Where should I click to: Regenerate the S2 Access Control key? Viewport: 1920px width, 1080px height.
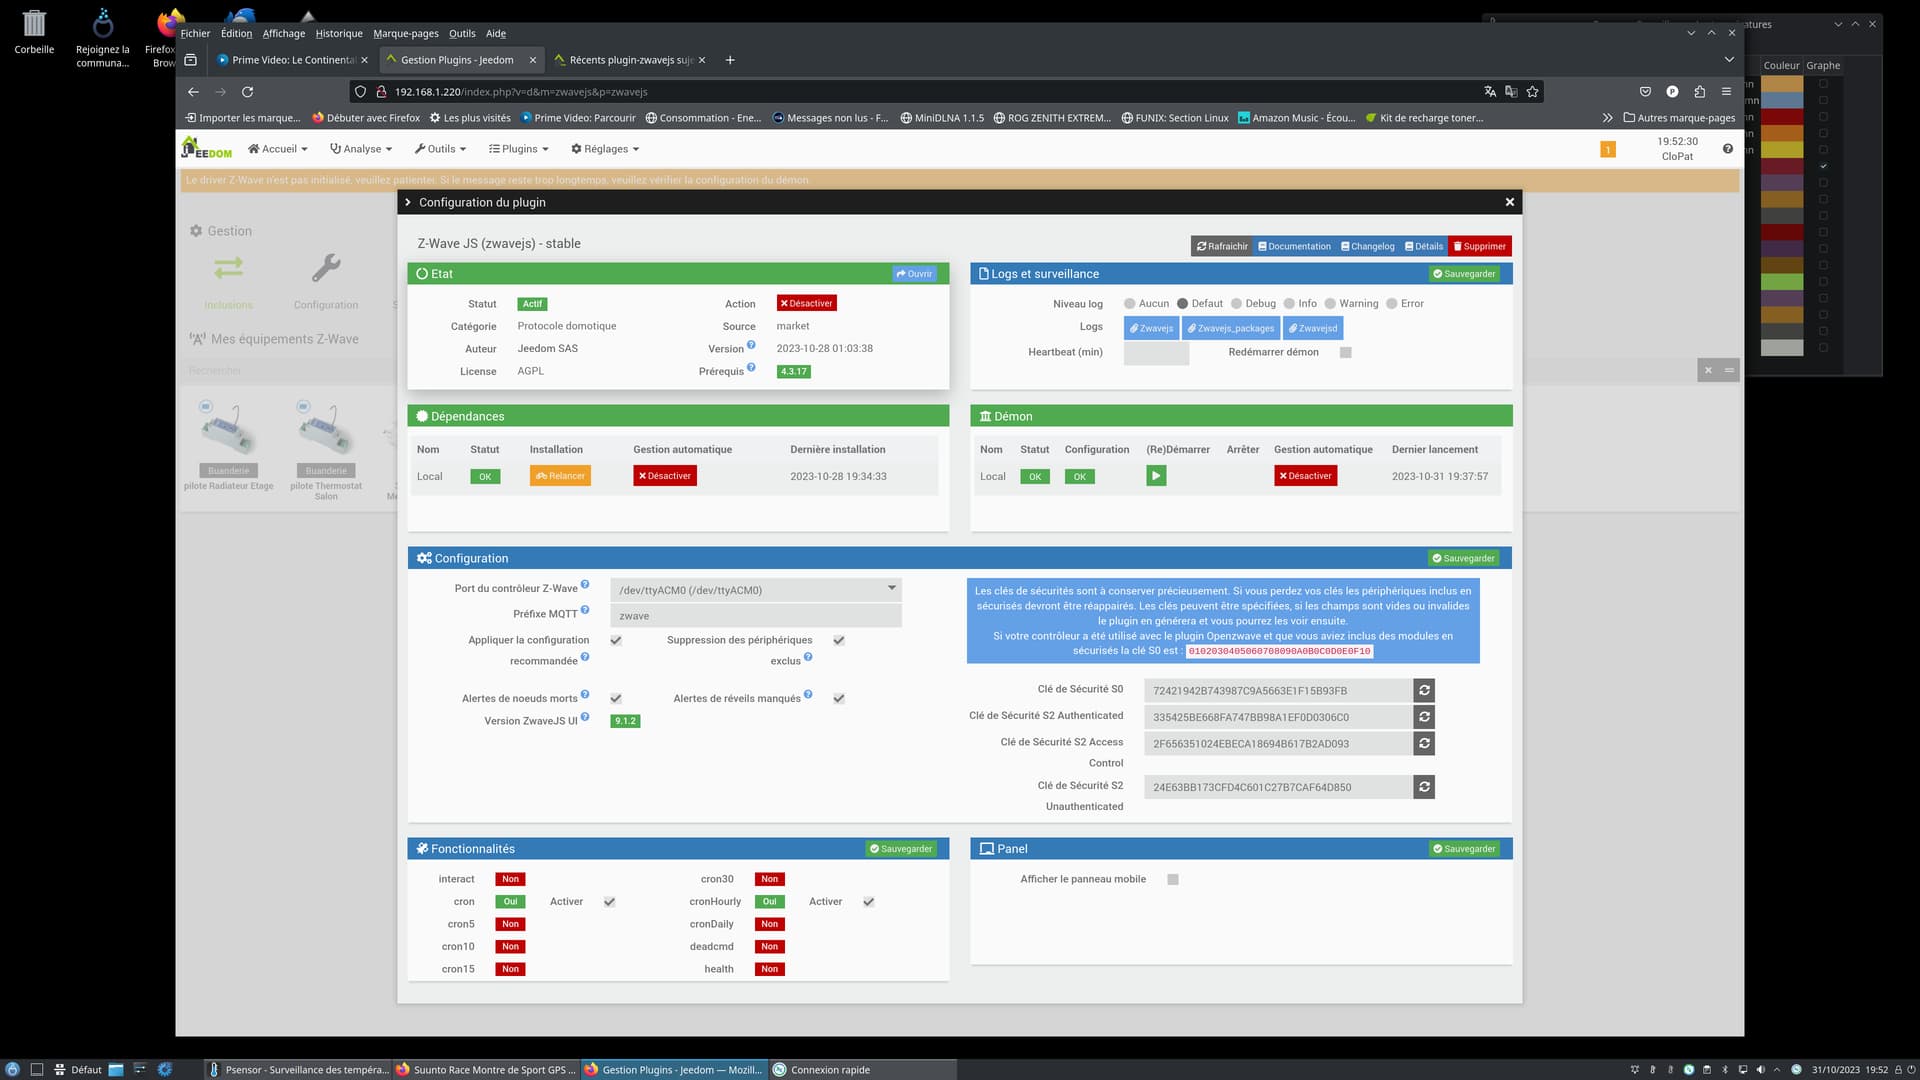coord(1424,743)
